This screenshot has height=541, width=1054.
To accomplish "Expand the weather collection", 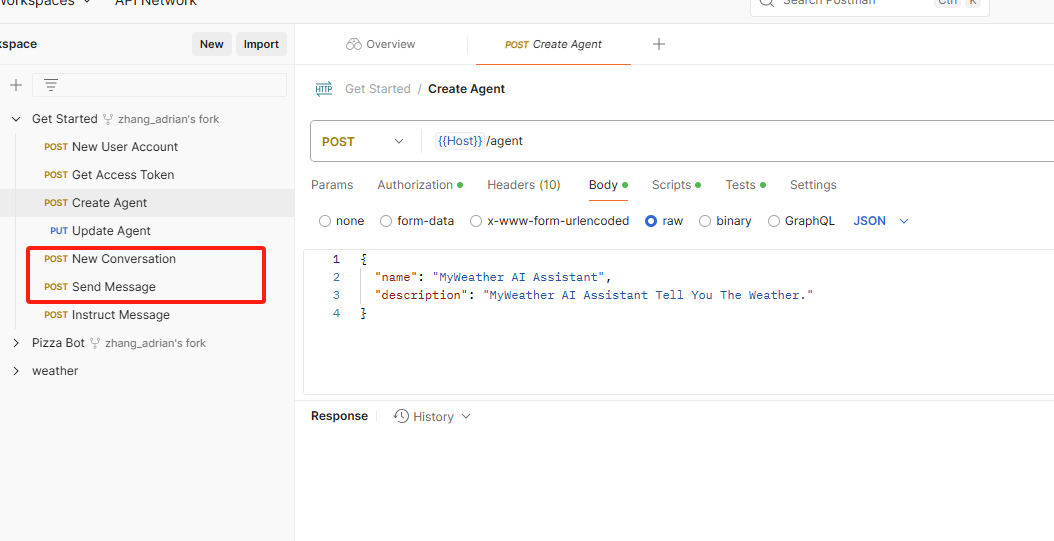I will (x=16, y=371).
